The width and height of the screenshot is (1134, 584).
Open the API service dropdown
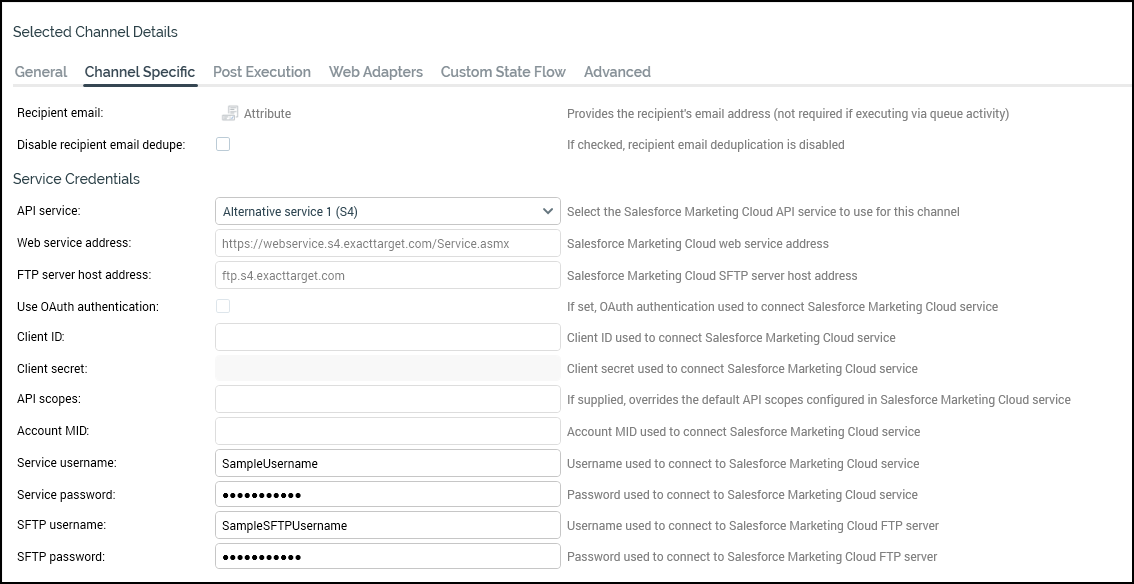[387, 211]
